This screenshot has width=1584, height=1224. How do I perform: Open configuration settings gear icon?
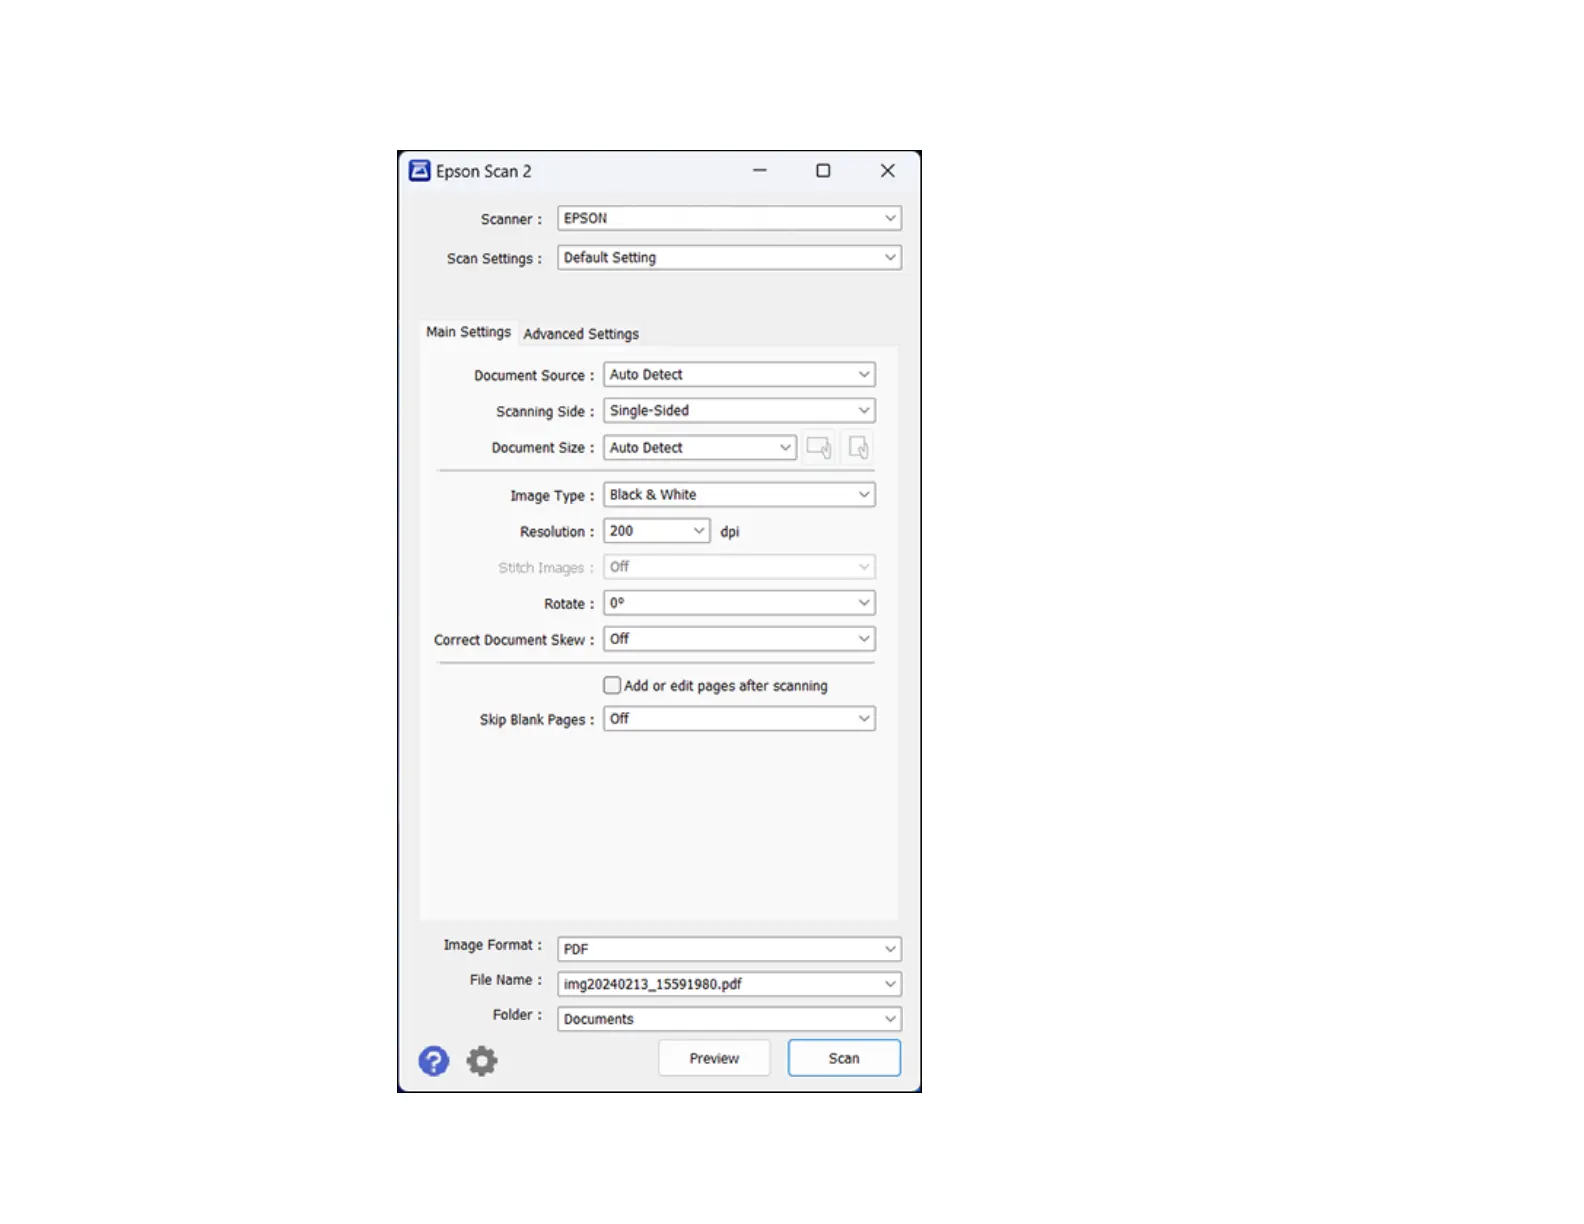pos(482,1060)
